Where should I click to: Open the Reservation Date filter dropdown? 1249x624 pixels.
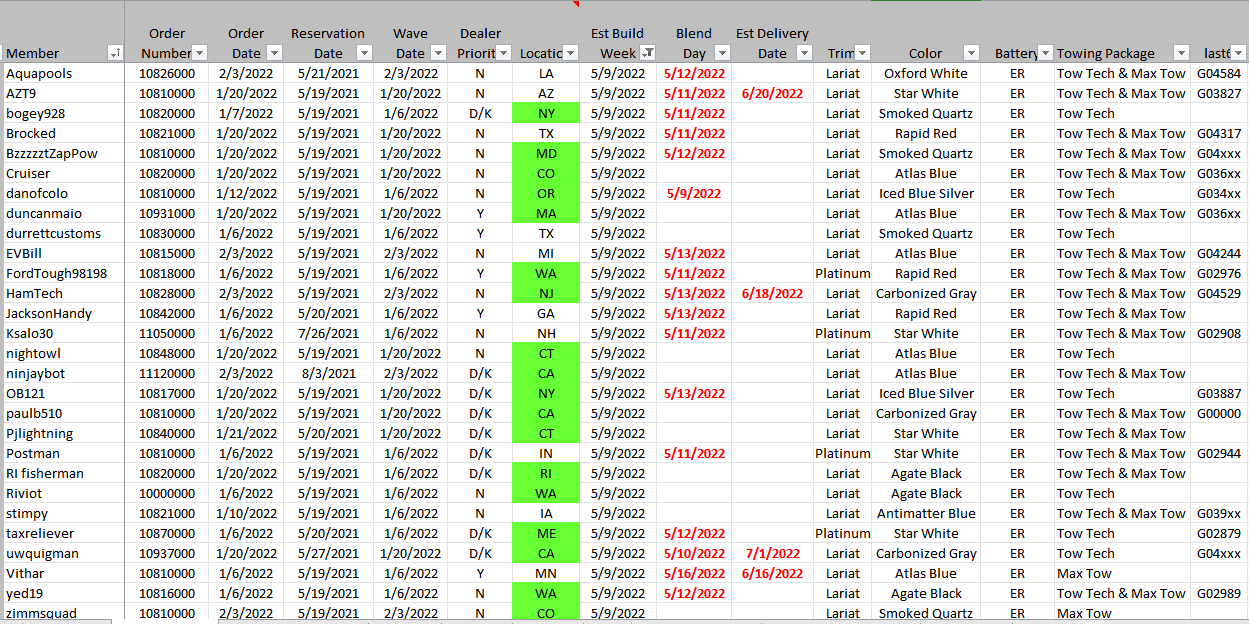tap(364, 53)
